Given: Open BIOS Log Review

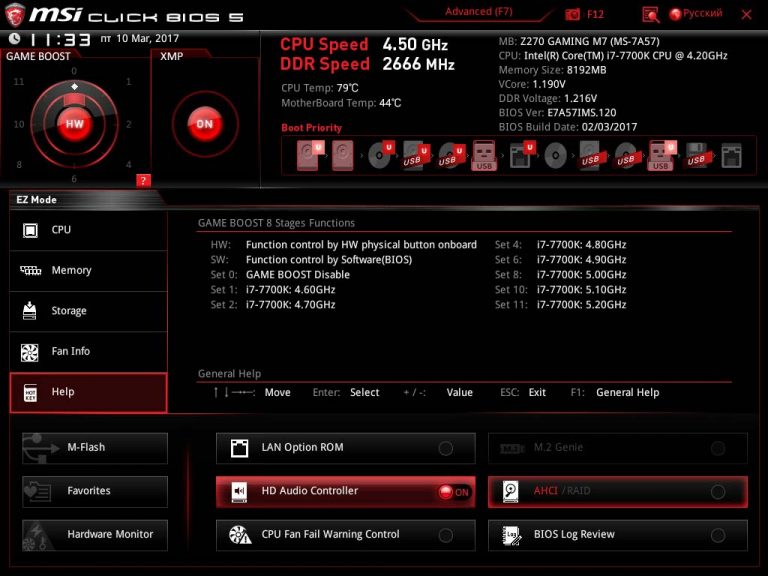Looking at the screenshot, I should pyautogui.click(x=618, y=535).
